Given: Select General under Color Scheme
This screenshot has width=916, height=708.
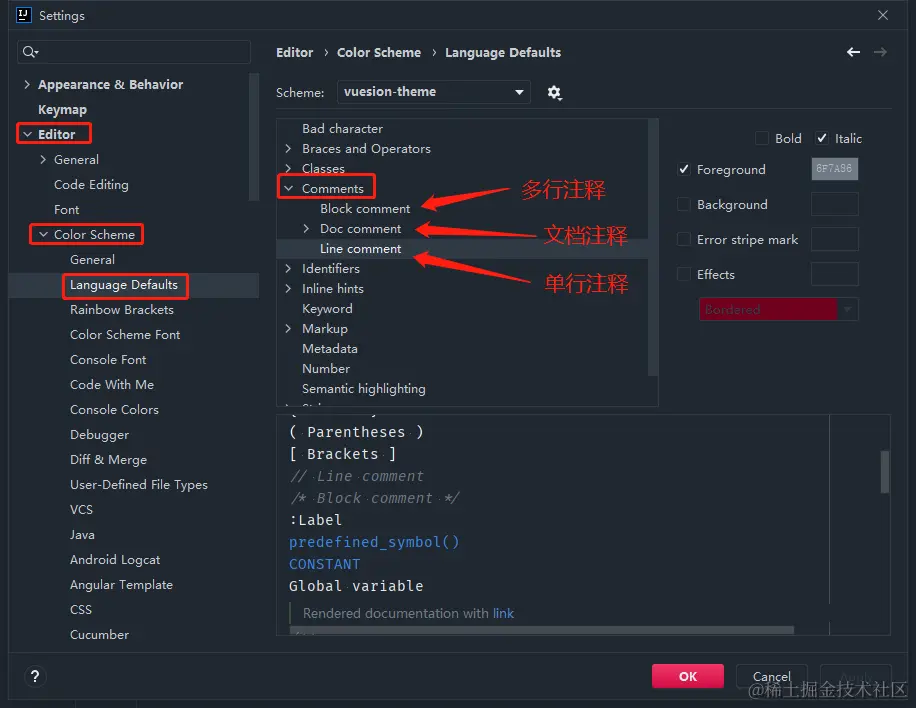Looking at the screenshot, I should (x=92, y=259).
